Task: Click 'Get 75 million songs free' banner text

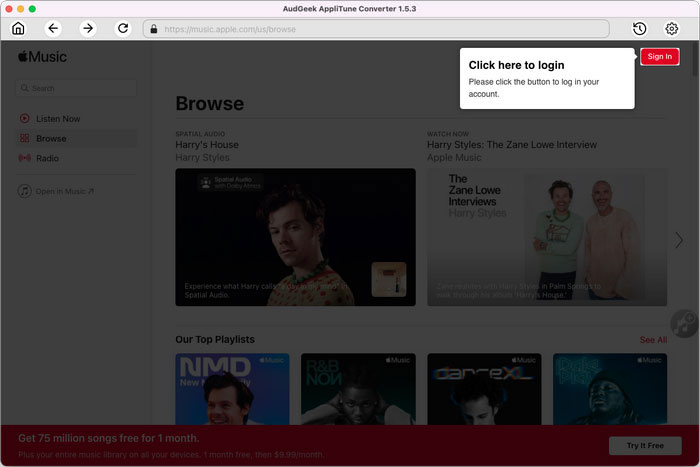Action: point(109,438)
